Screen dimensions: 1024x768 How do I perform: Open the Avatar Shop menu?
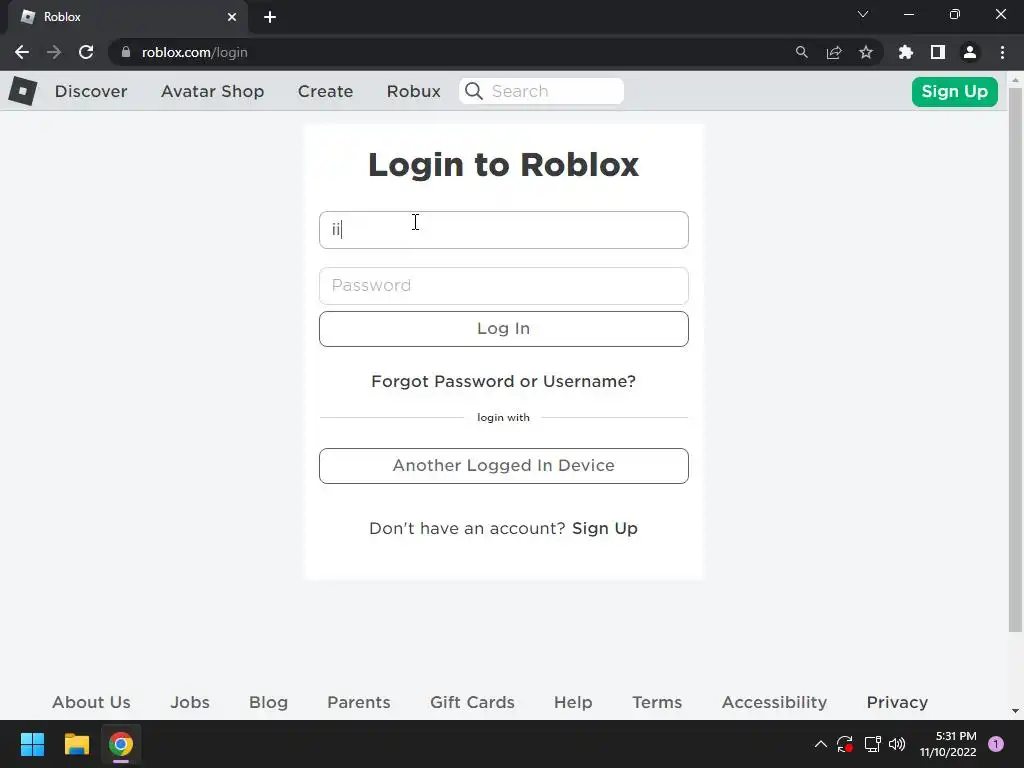point(212,91)
